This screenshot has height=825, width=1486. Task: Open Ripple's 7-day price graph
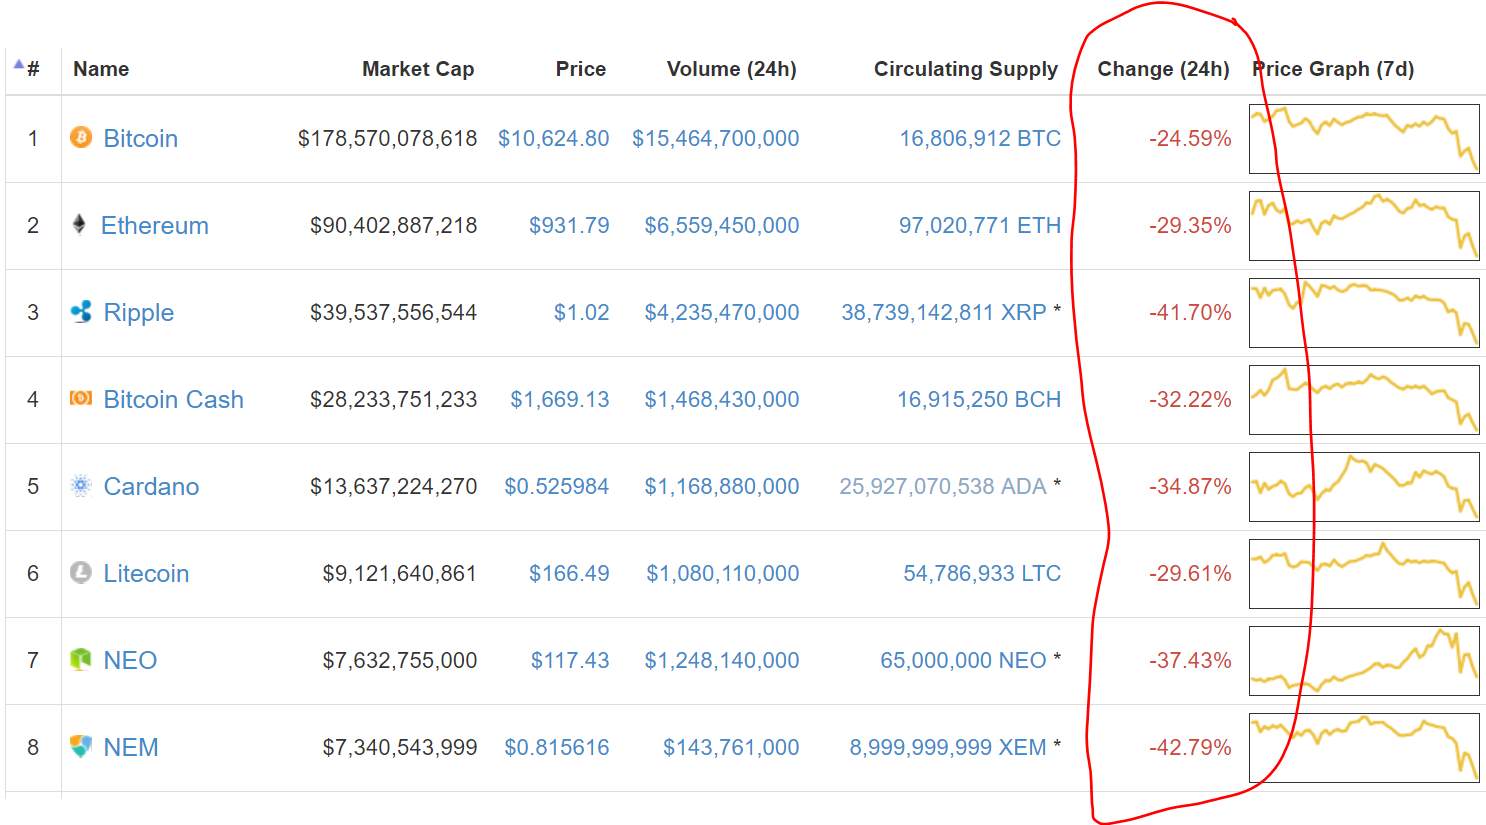tap(1364, 313)
